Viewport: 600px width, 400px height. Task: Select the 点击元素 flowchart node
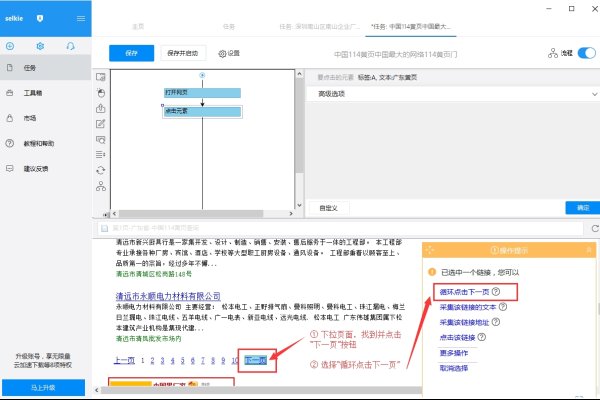click(x=202, y=111)
